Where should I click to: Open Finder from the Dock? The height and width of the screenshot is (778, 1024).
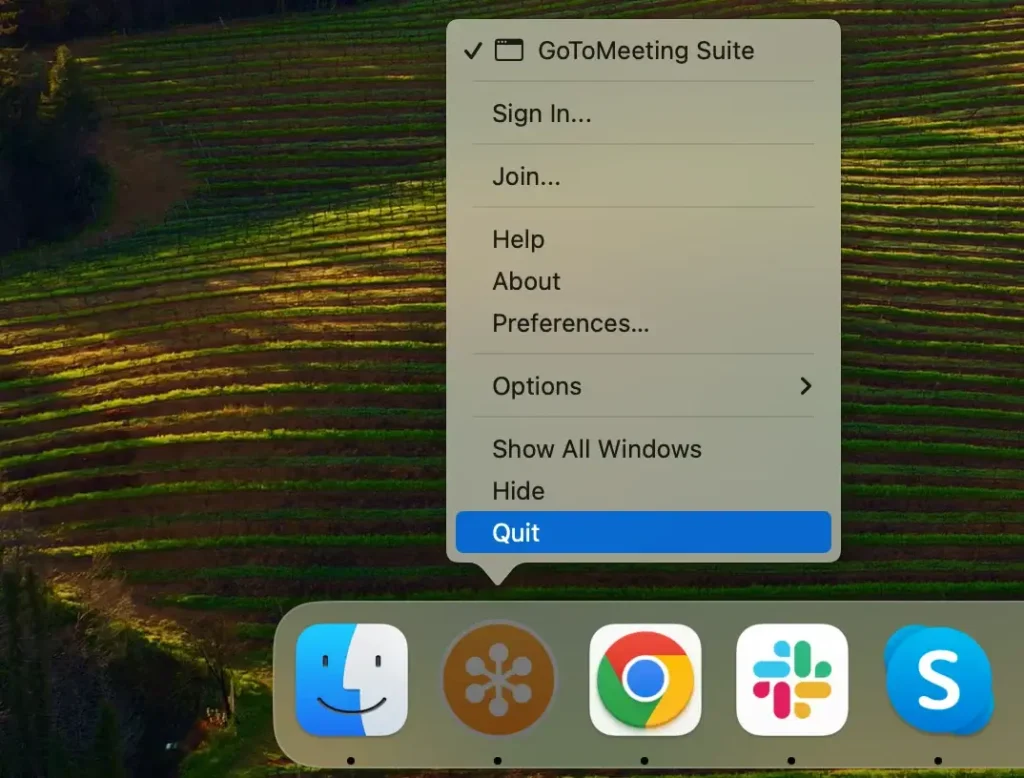pos(351,679)
